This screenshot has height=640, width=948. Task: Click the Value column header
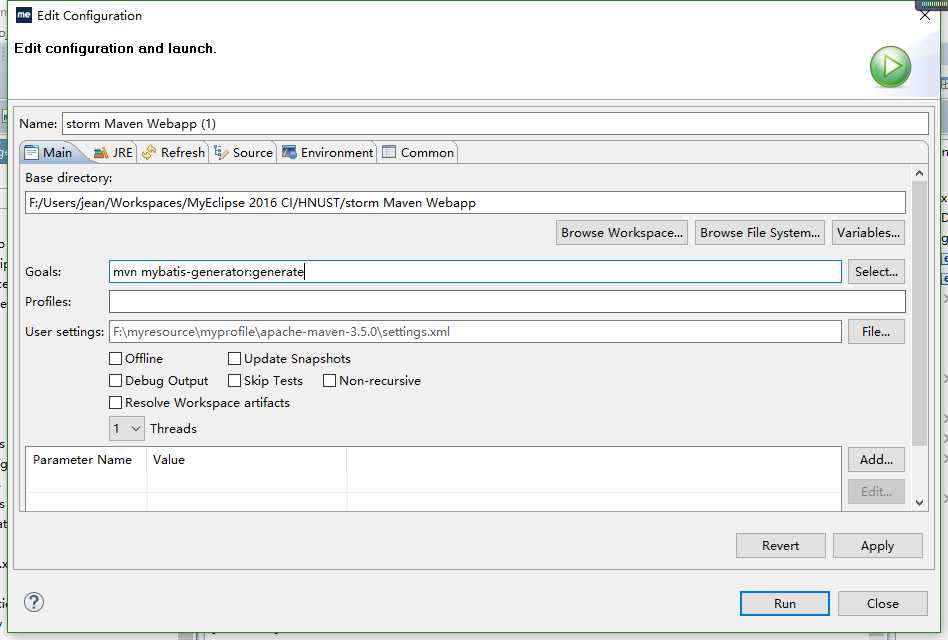click(247, 460)
